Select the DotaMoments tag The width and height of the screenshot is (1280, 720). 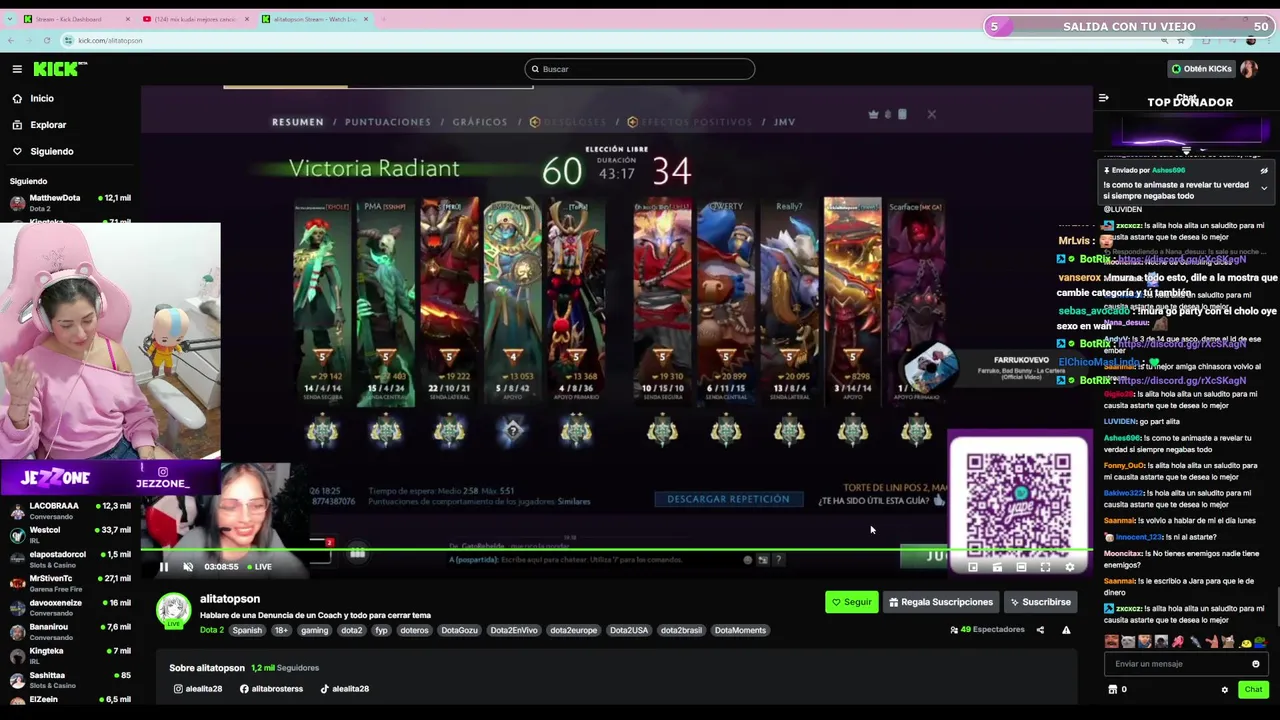[740, 630]
